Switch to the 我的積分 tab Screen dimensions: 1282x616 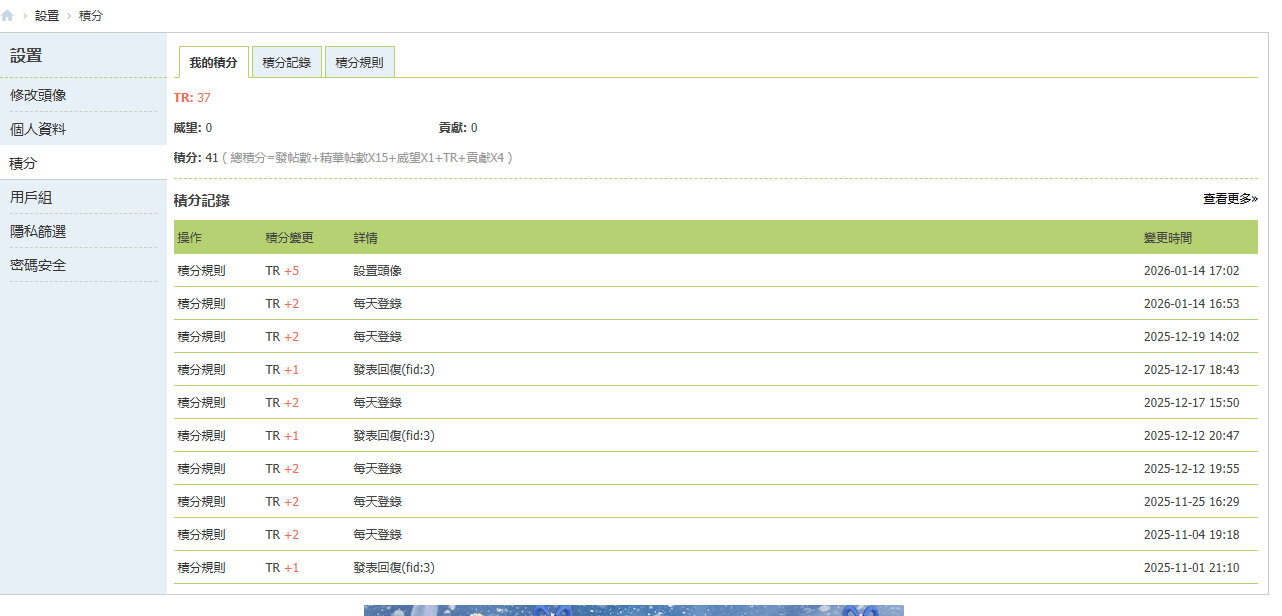tap(213, 62)
